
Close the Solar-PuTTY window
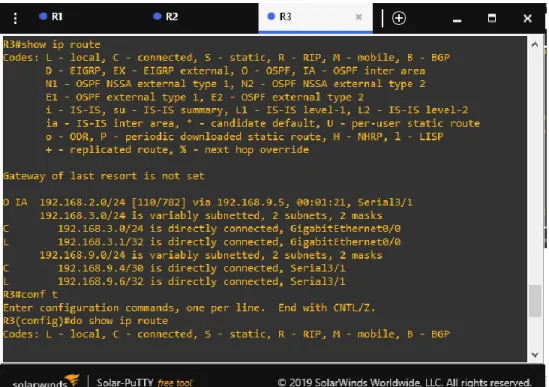pos(527,18)
